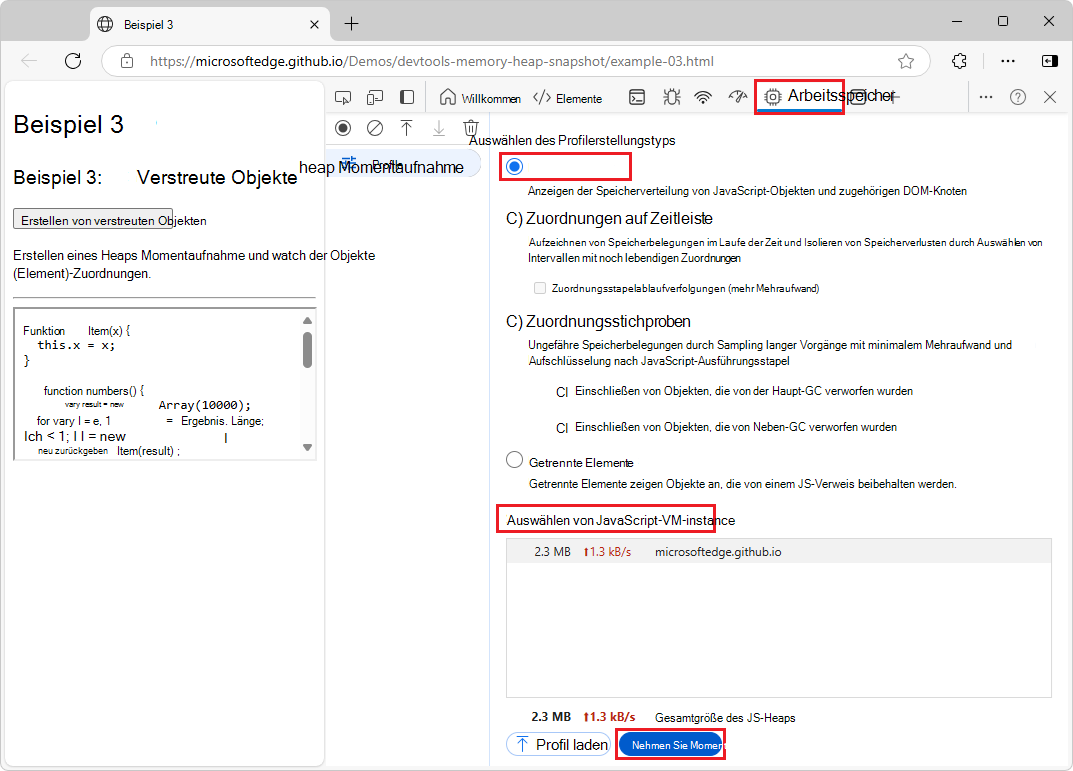Open the issues bug icon
This screenshot has width=1073, height=771.
672,96
